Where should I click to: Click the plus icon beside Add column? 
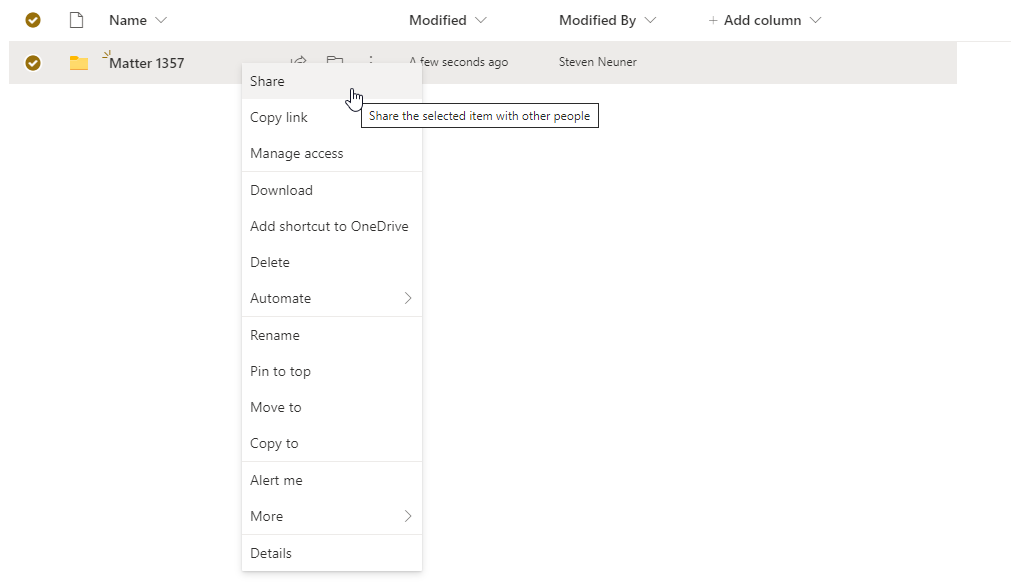pos(713,21)
